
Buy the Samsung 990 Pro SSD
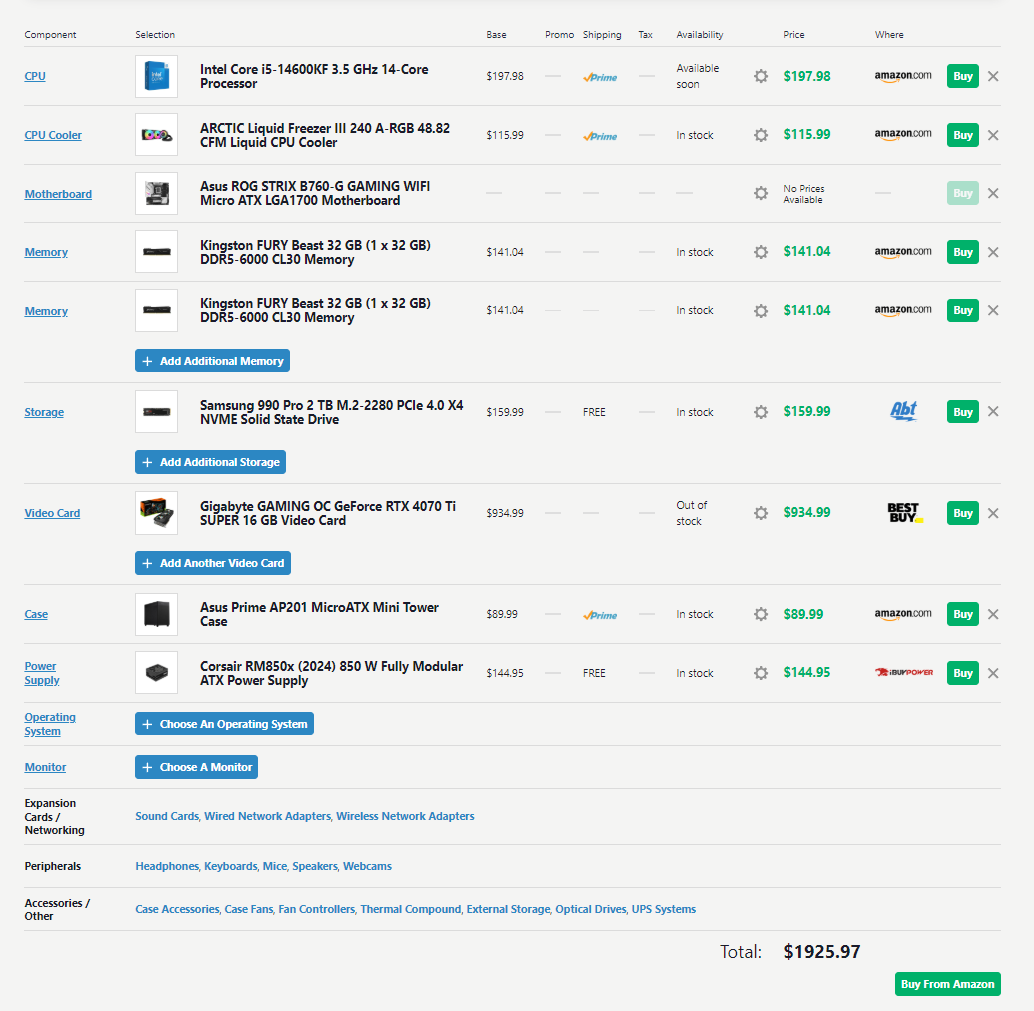pyautogui.click(x=963, y=412)
